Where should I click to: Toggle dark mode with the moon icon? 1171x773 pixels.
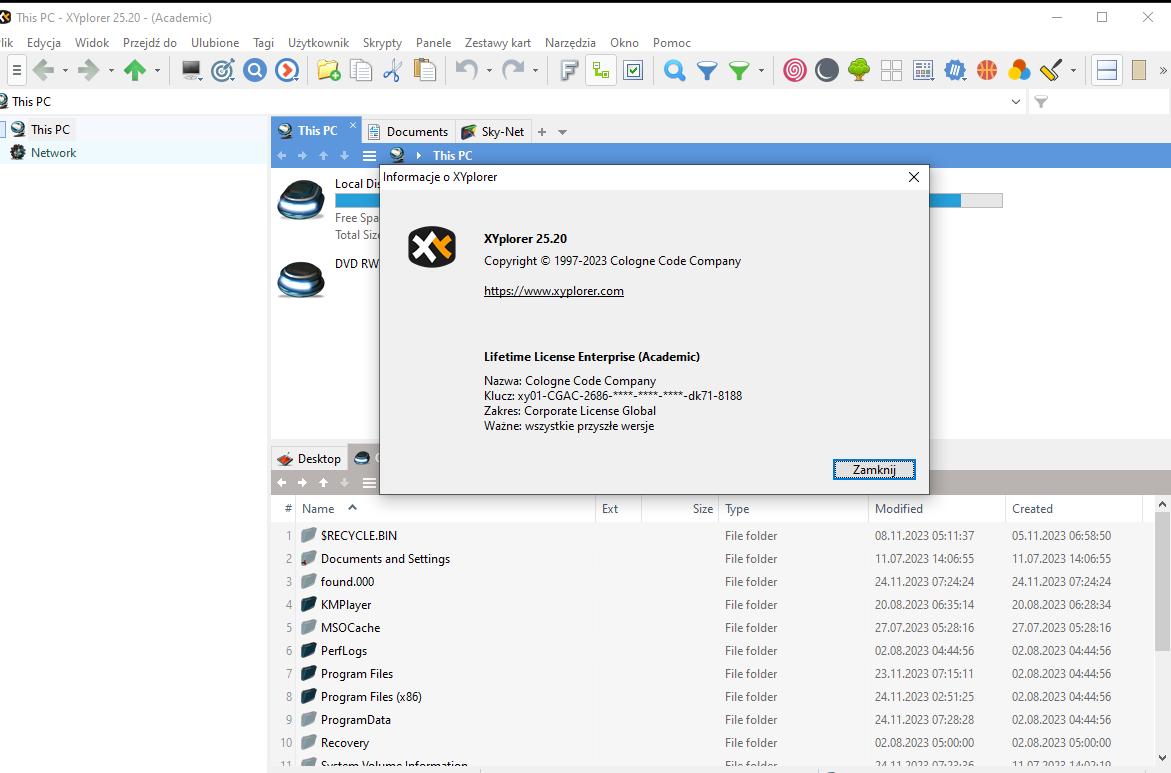point(827,71)
